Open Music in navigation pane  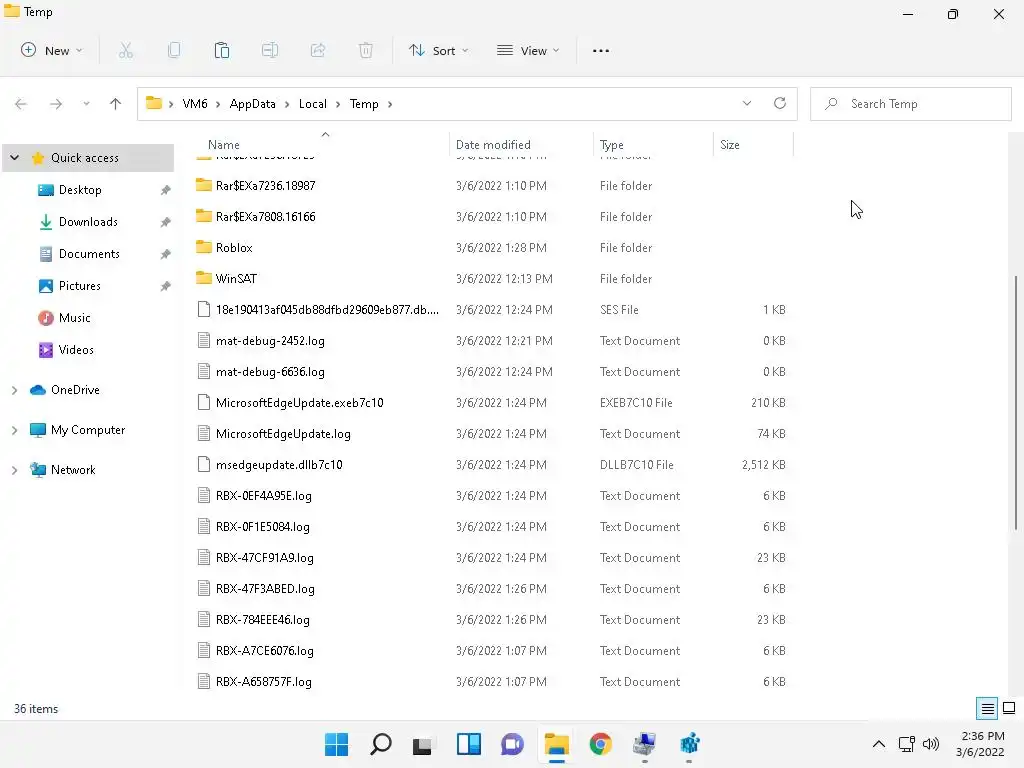click(x=74, y=317)
